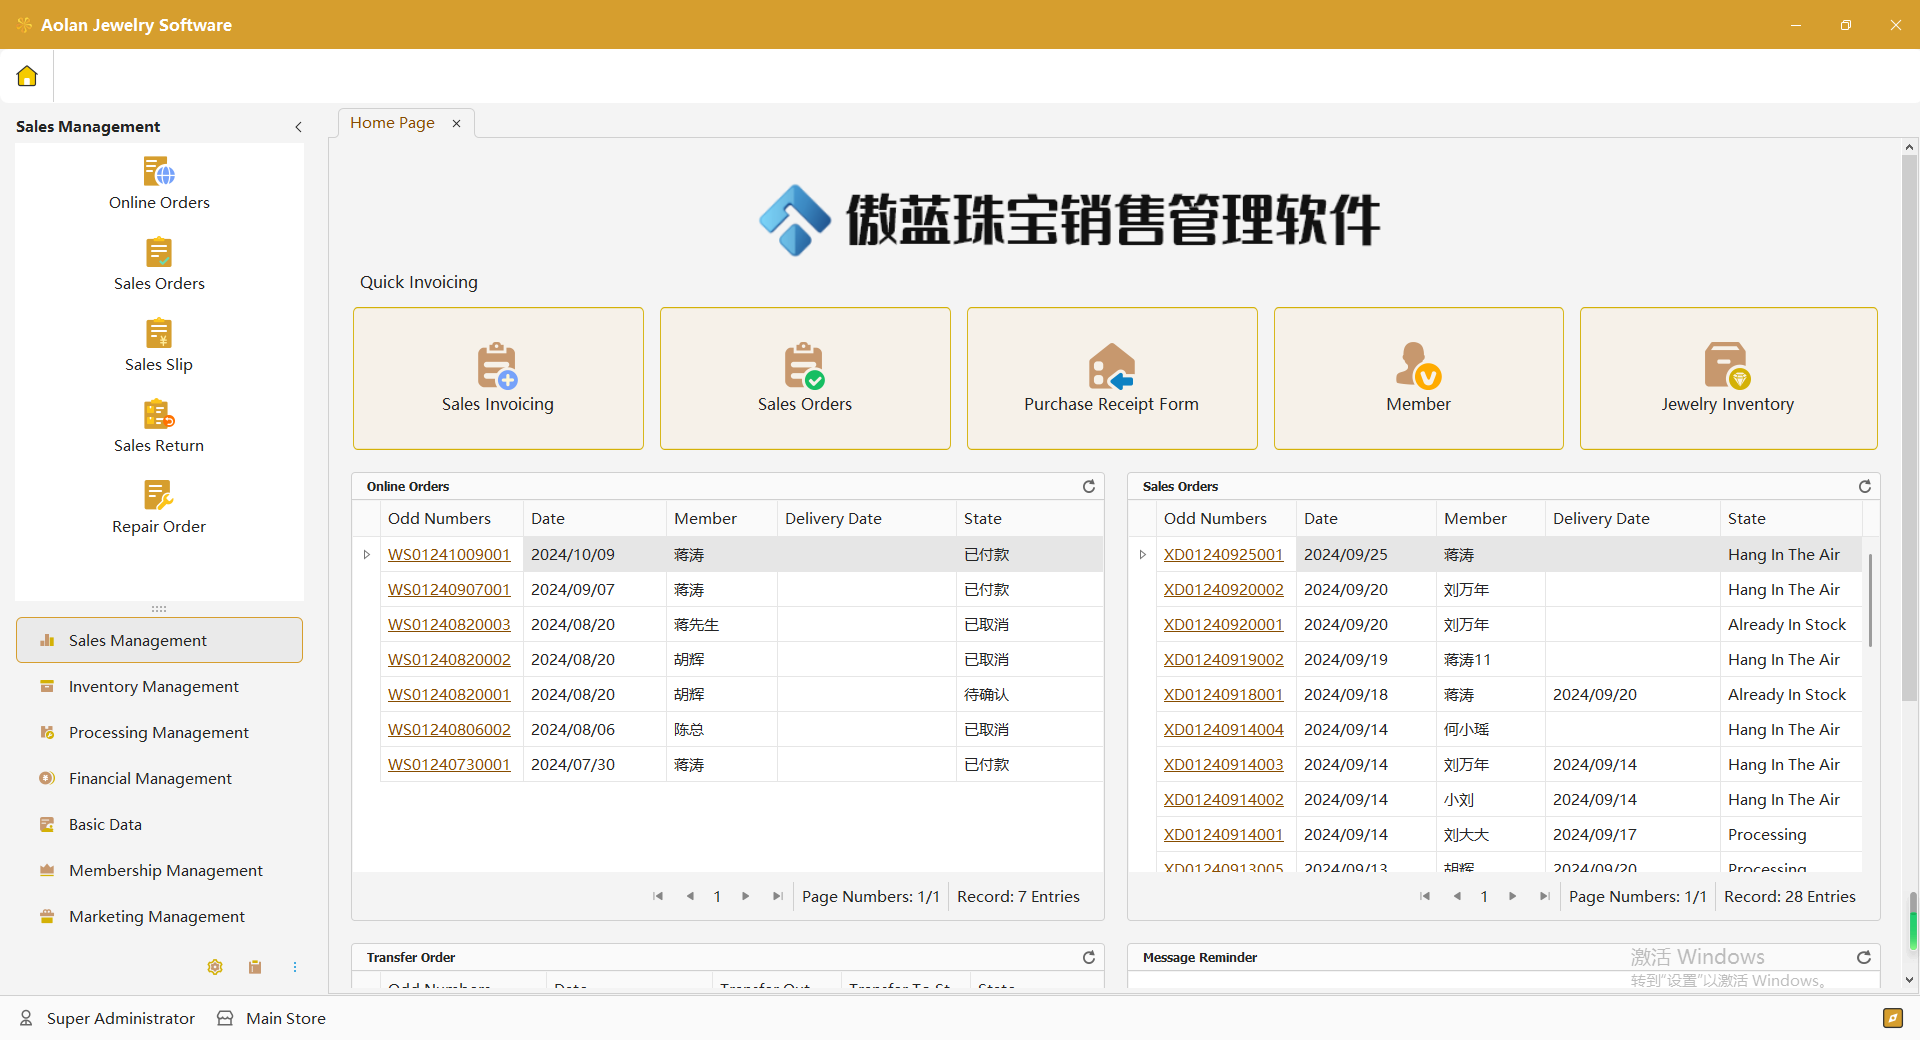1920x1040 pixels.
Task: Open Online Orders from the sidebar
Action: point(159,184)
